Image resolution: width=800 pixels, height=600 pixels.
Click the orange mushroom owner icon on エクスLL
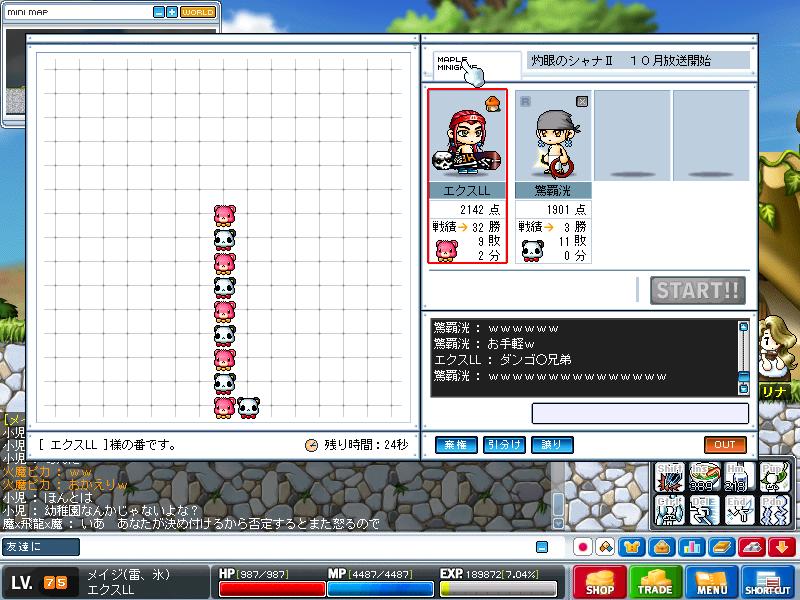click(x=492, y=103)
